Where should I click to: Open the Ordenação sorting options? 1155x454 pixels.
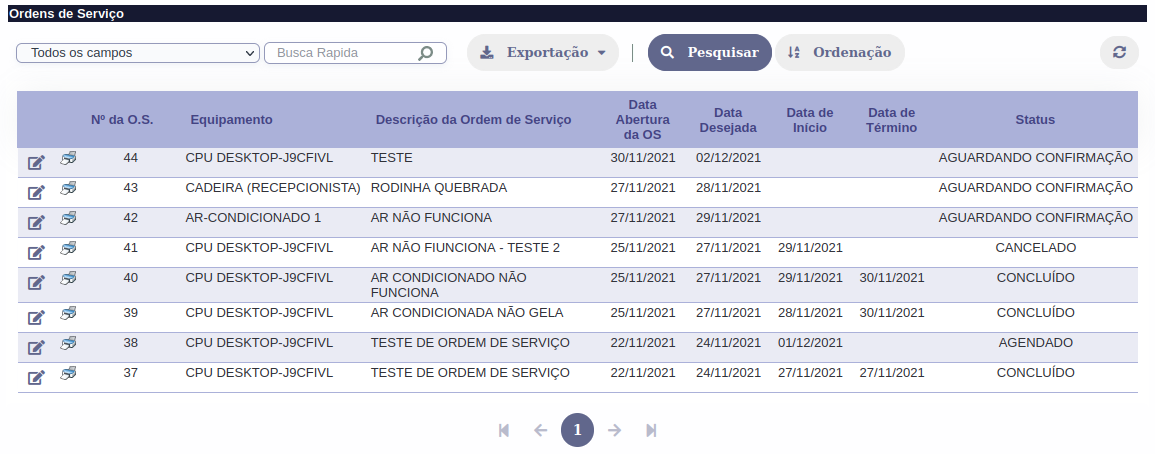[x=840, y=53]
